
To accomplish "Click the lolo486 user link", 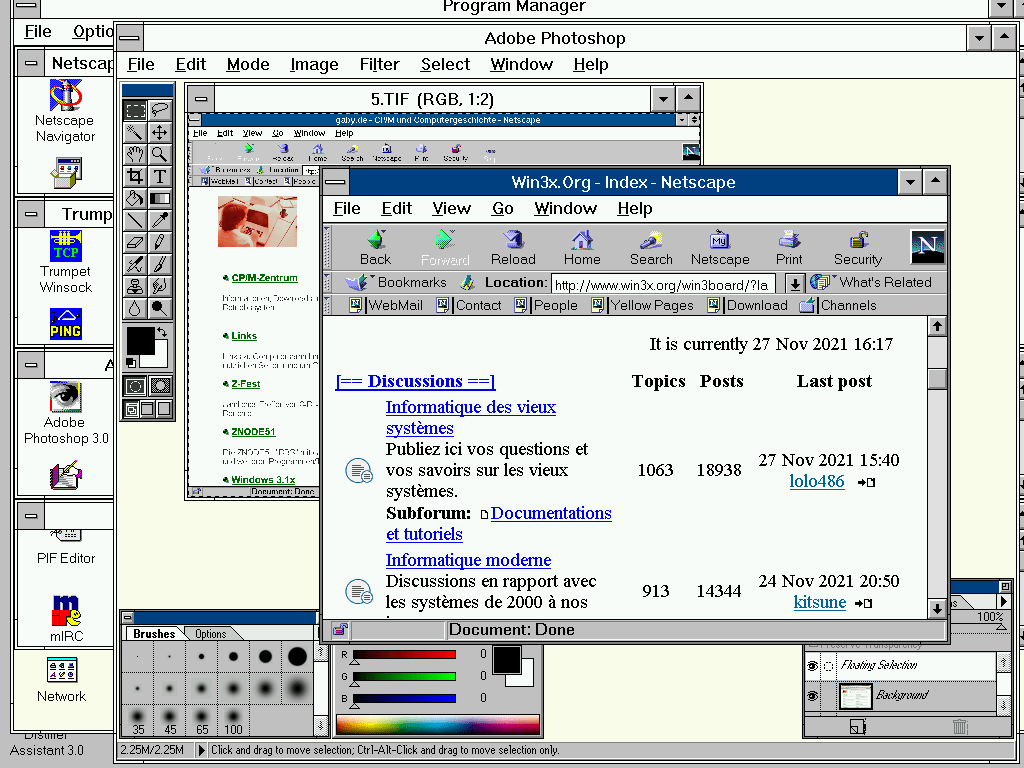I will [816, 481].
